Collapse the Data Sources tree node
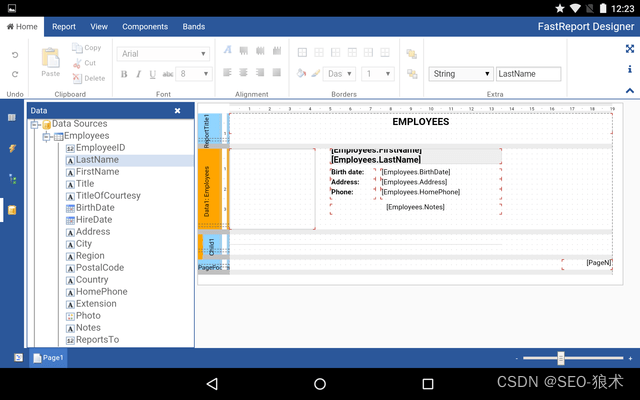This screenshot has width=640, height=400. [35, 124]
